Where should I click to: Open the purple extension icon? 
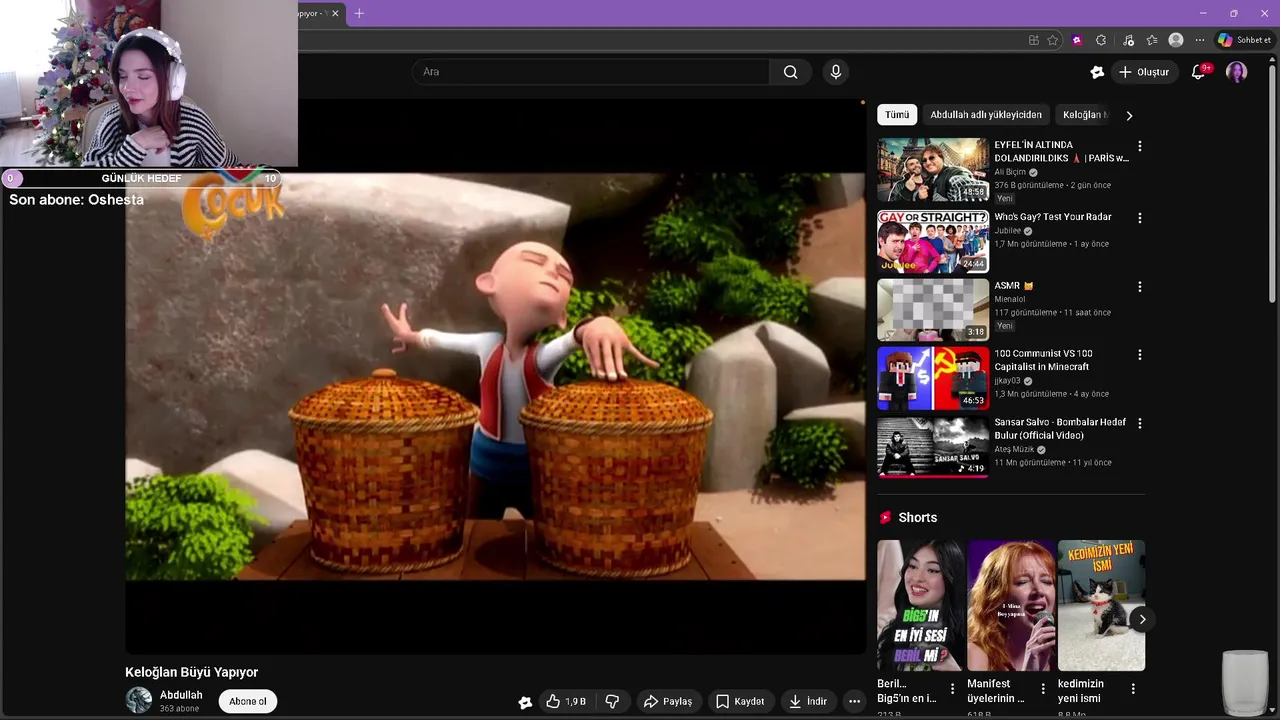[1077, 40]
